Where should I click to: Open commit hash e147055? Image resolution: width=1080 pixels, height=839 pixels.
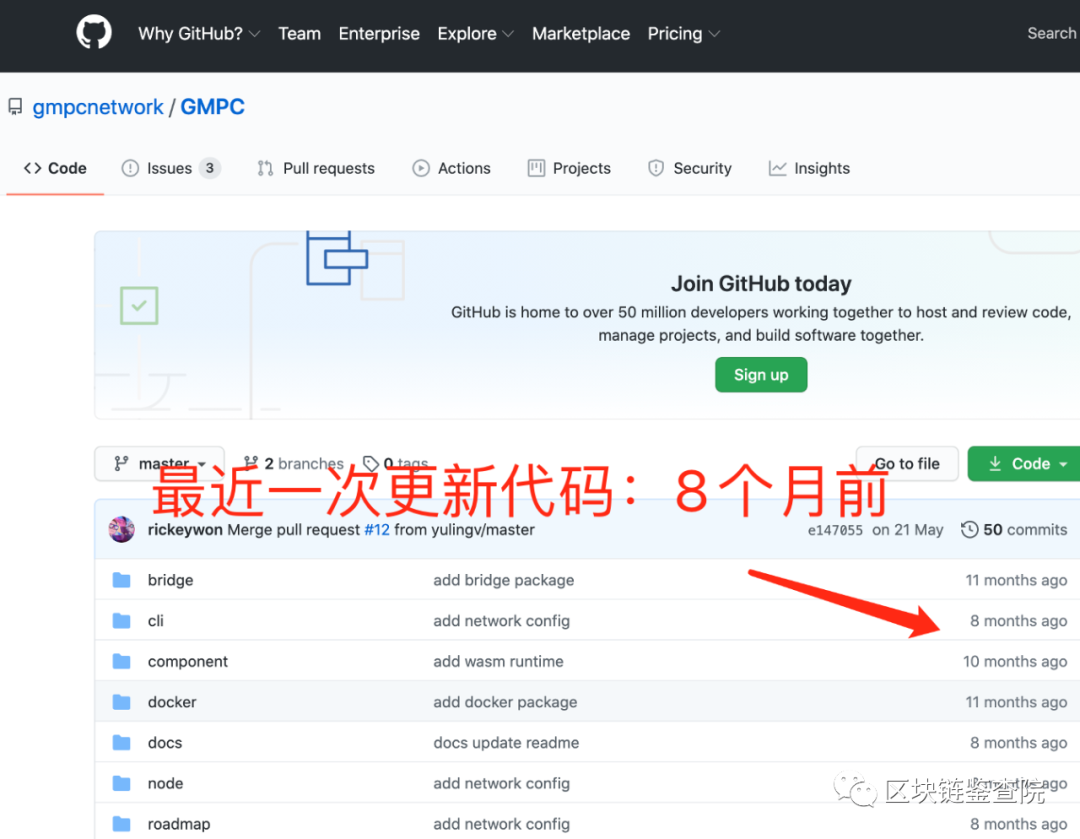coord(835,530)
